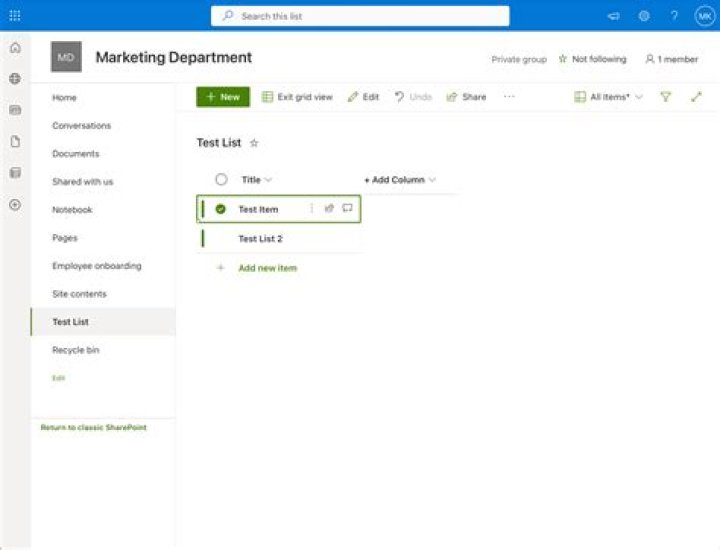Open the help question mark icon
Image resolution: width=720 pixels, height=550 pixels.
click(674, 16)
